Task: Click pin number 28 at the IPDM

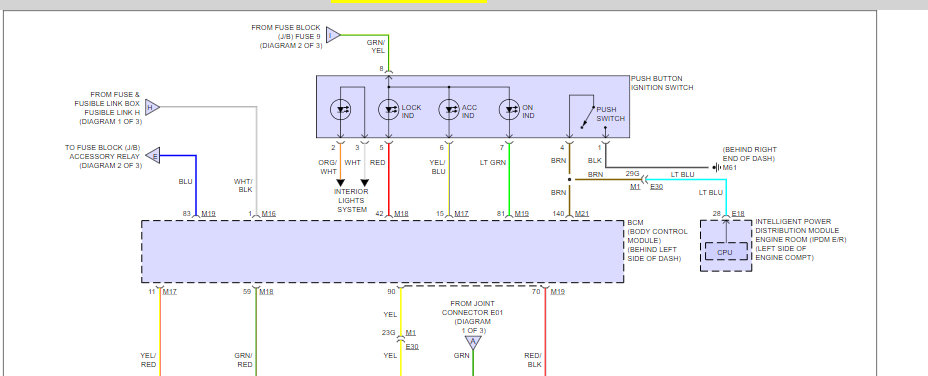Action: point(716,213)
